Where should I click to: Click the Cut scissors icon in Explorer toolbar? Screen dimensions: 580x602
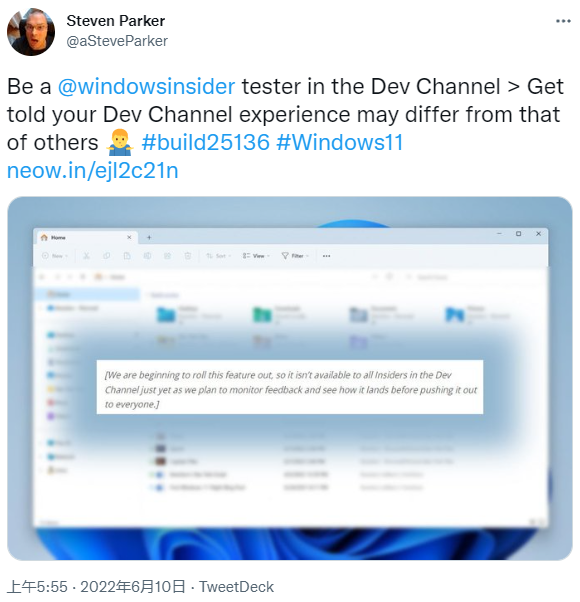tap(86, 256)
